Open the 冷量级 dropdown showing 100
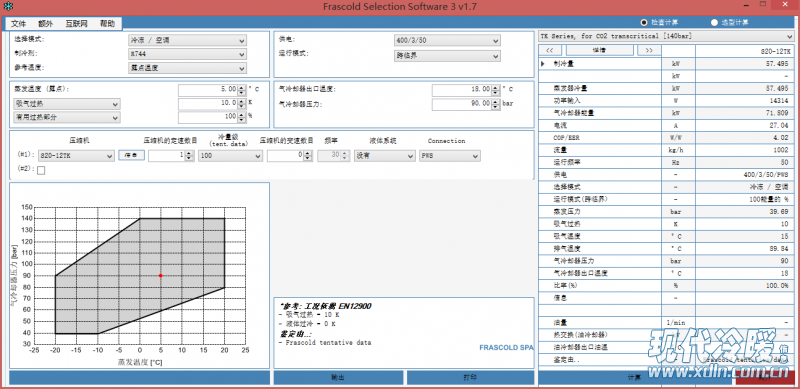 coord(231,156)
